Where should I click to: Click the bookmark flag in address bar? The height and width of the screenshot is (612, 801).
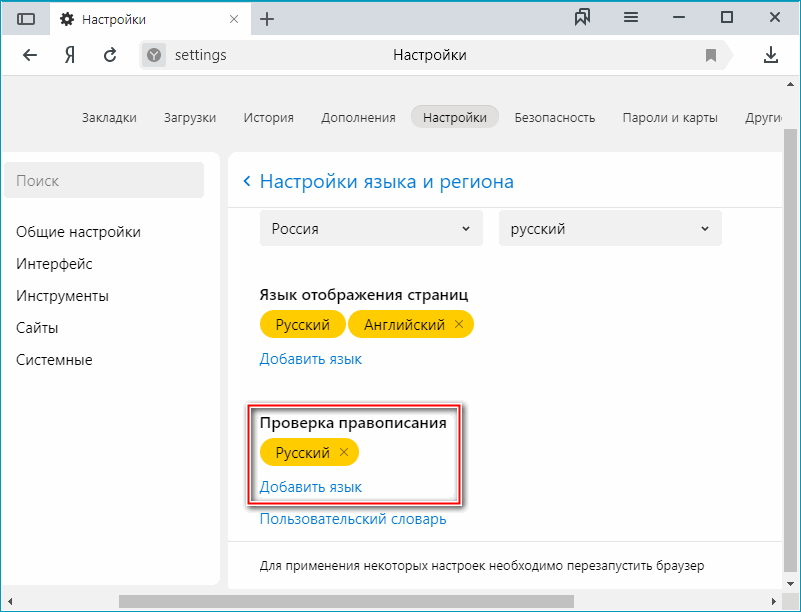[710, 56]
